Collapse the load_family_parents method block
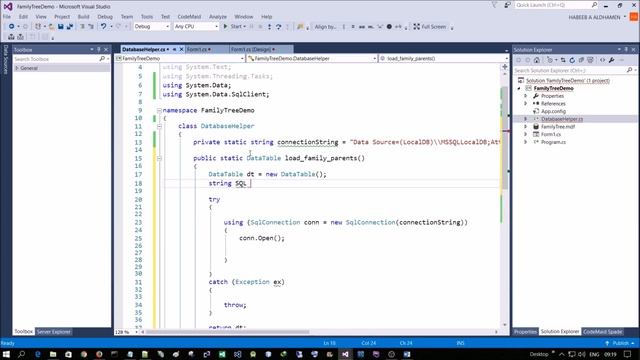 click(x=159, y=158)
